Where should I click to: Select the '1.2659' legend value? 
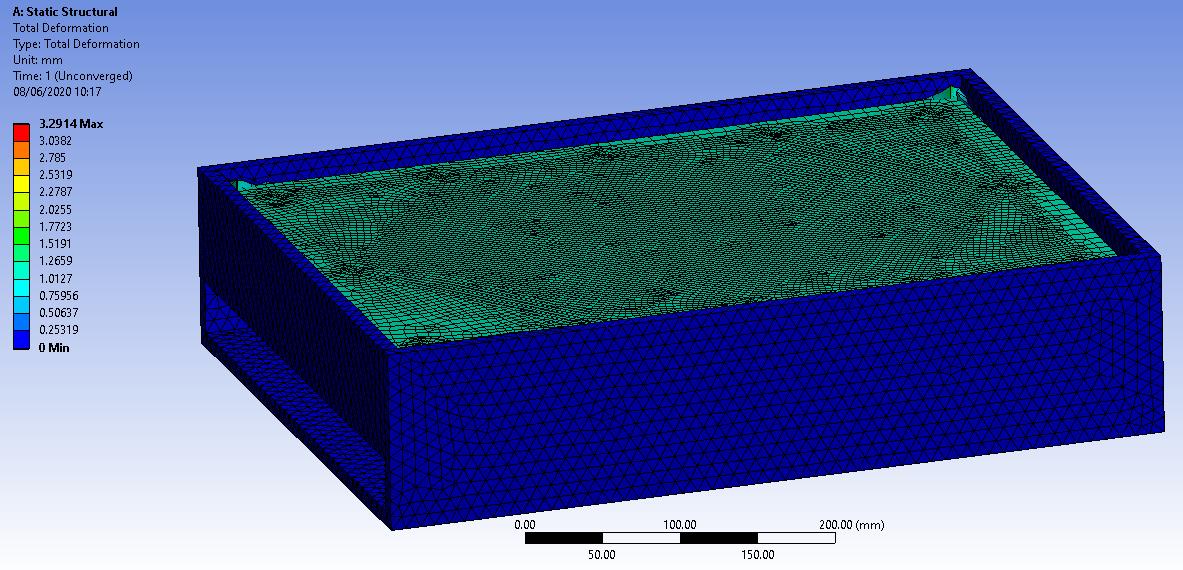click(54, 261)
